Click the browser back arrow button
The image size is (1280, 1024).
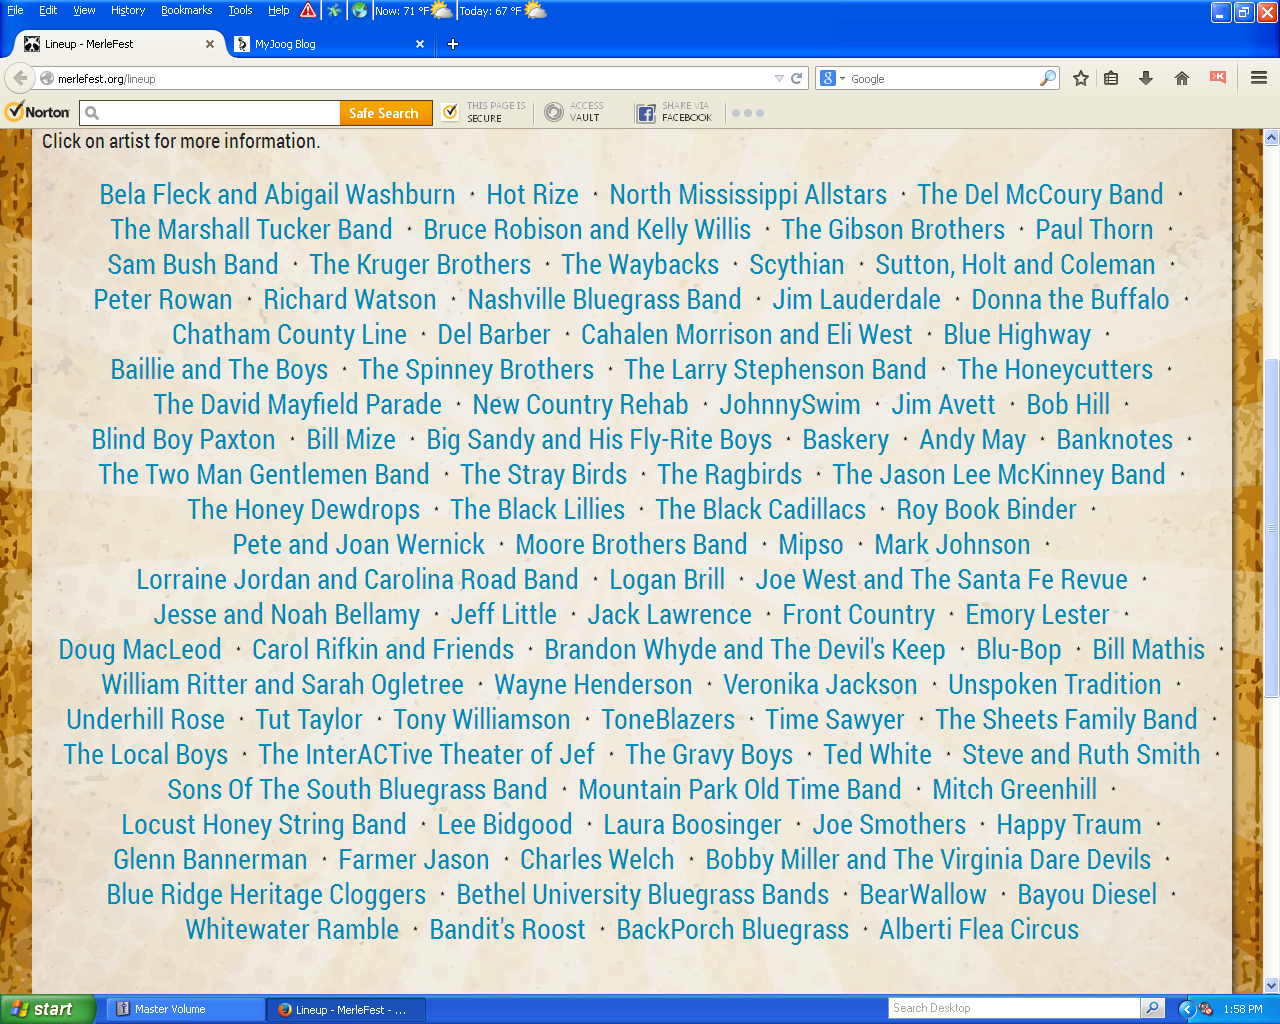pos(20,78)
